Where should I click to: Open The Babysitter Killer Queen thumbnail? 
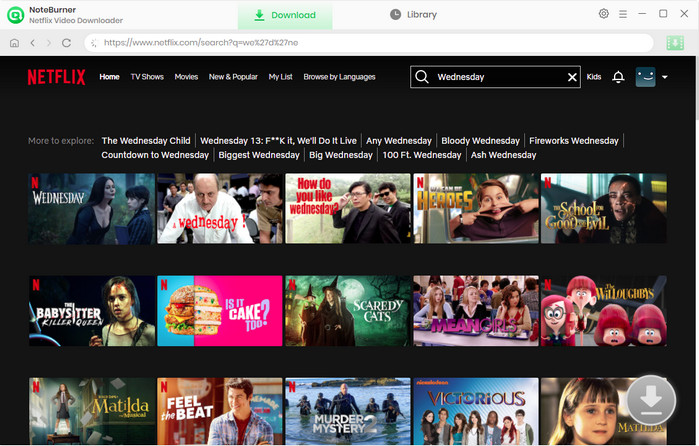[x=92, y=311]
